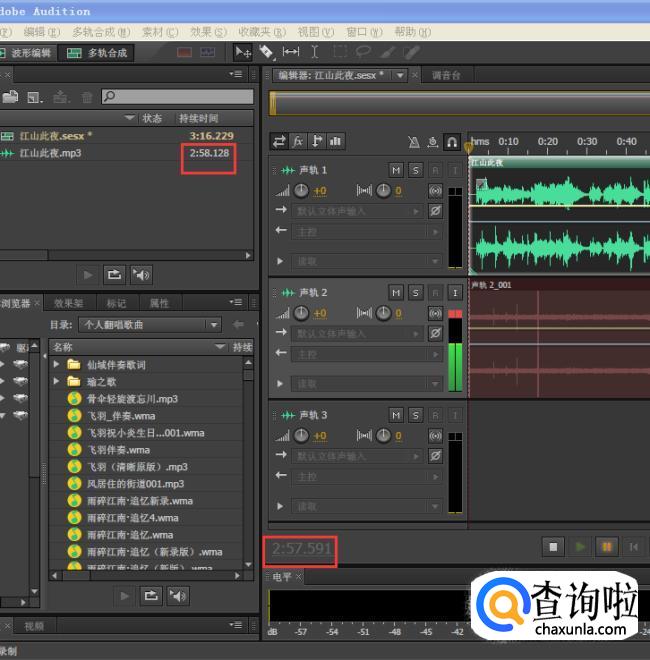Toggle the metronome icon in the editor toolbar
The height and width of the screenshot is (660, 650).
click(x=415, y=142)
